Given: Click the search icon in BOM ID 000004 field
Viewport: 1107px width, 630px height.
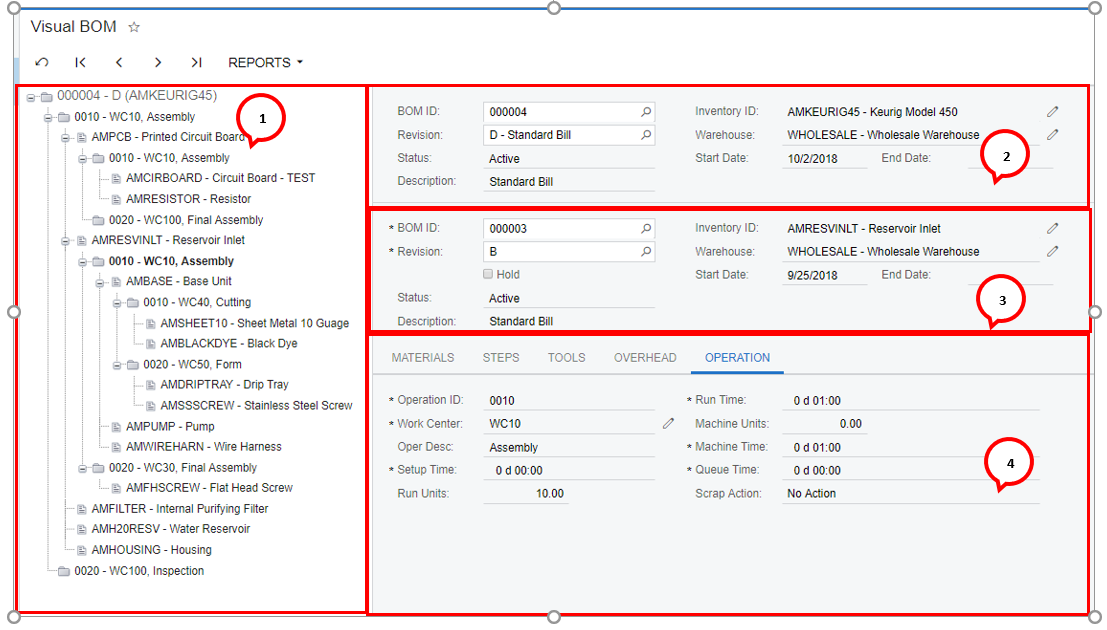Looking at the screenshot, I should coord(646,112).
